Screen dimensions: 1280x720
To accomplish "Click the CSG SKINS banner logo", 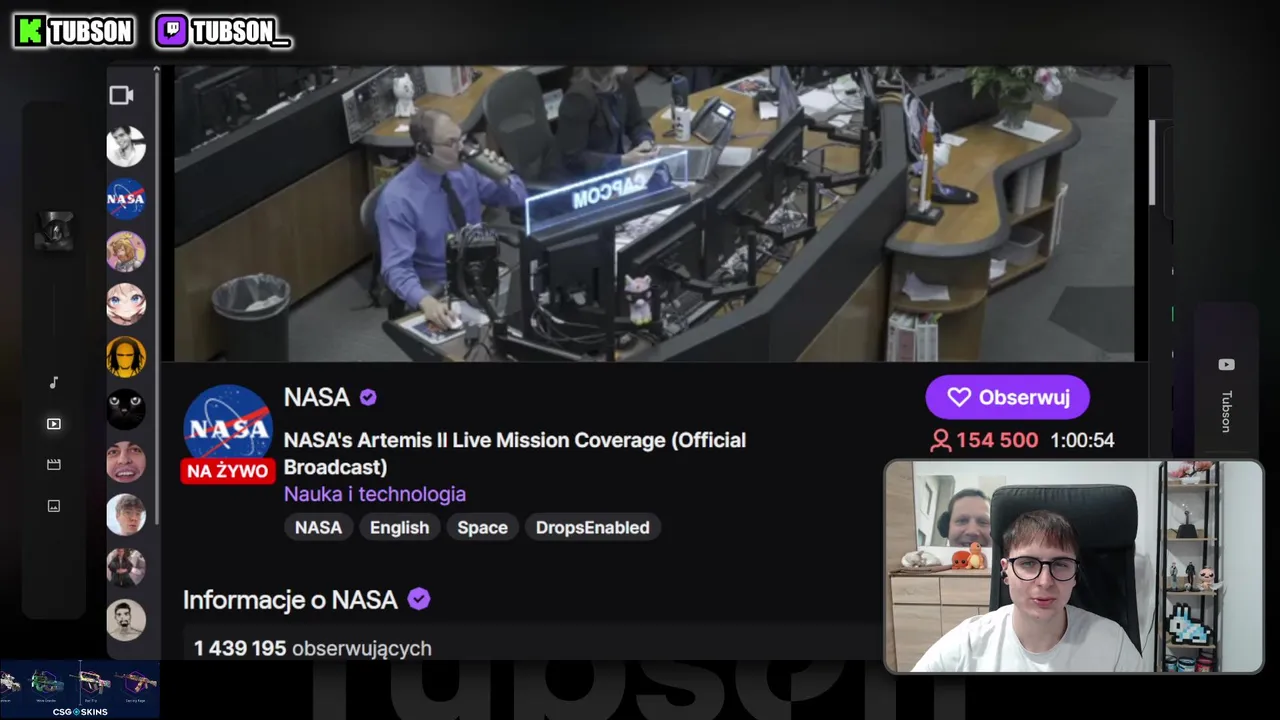I will [80, 711].
